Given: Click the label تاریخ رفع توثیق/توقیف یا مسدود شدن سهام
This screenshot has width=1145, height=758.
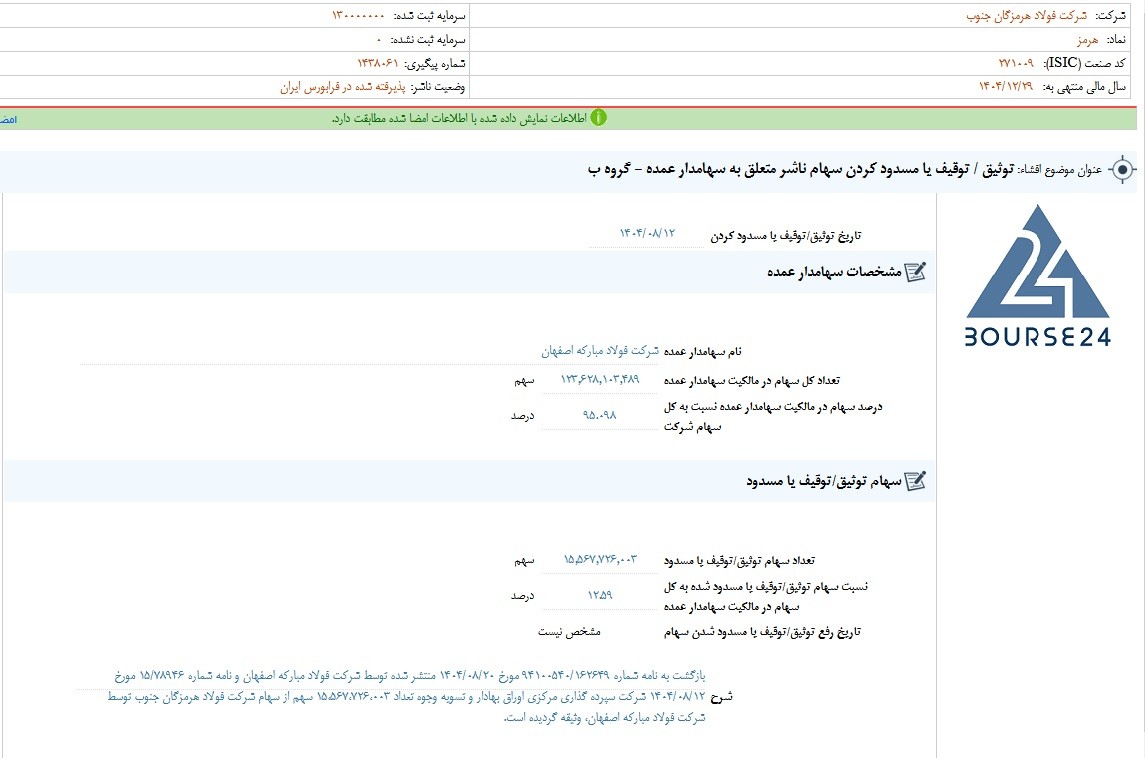Looking at the screenshot, I should [x=762, y=632].
